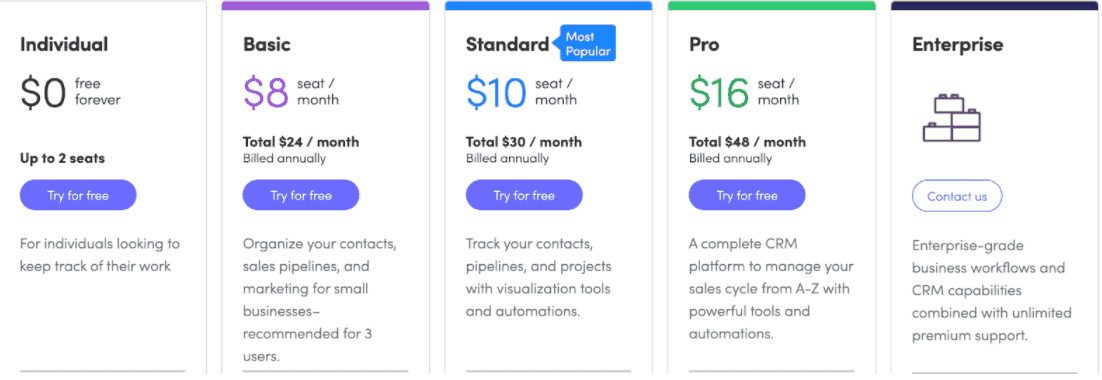The width and height of the screenshot is (1102, 380).
Task: Click Try for free under Standard plan
Action: click(524, 195)
